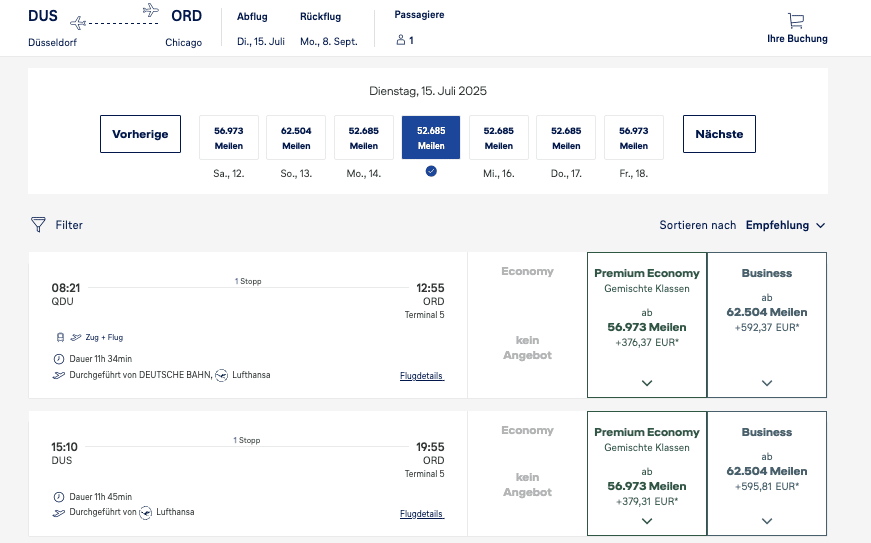Click the Vorherige button
This screenshot has height=543, width=871.
click(140, 134)
